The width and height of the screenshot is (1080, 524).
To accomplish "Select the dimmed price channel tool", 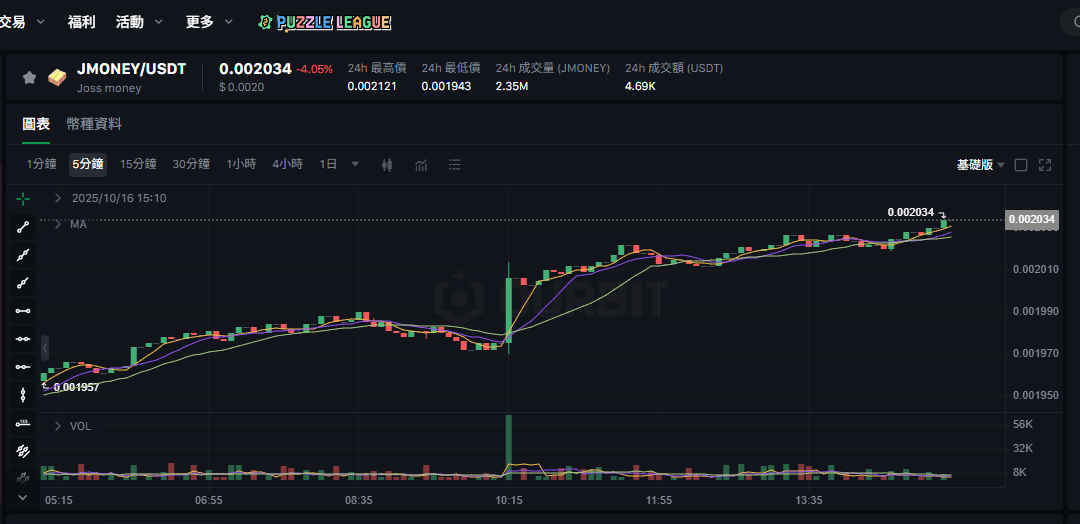I will coord(23,476).
